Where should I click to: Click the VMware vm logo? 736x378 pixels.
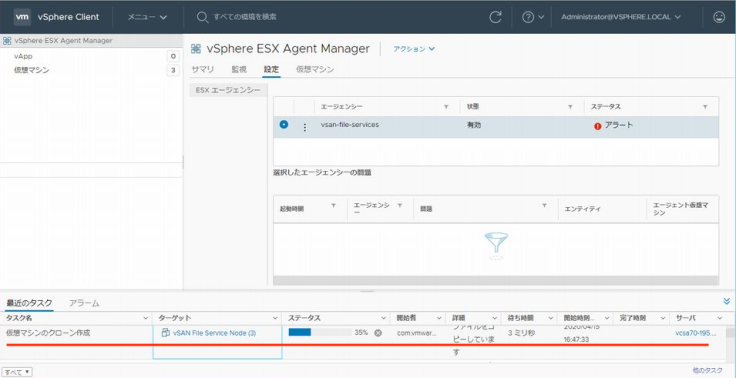(x=22, y=17)
